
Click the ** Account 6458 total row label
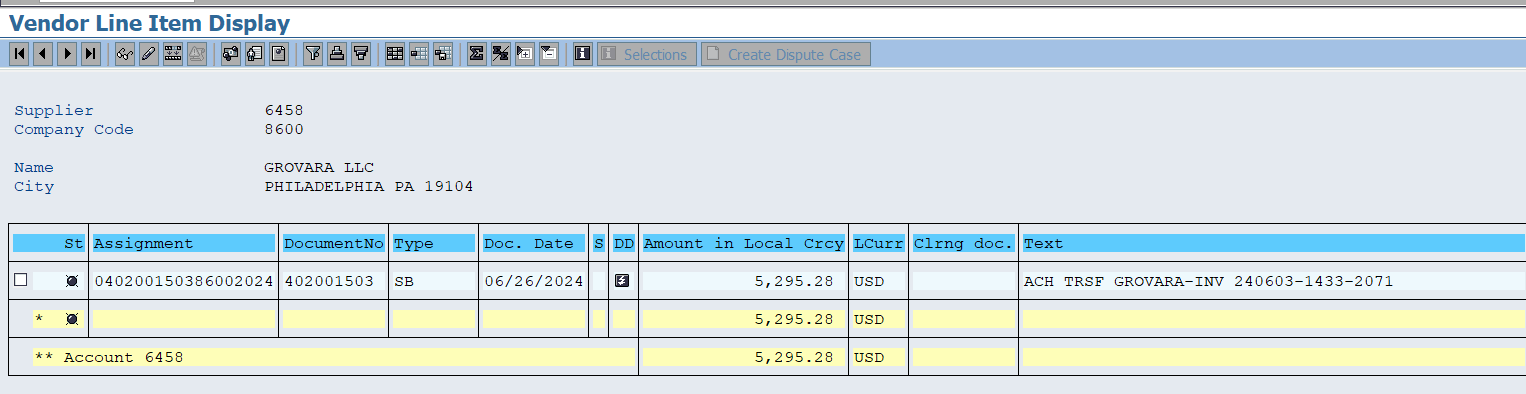pos(109,357)
